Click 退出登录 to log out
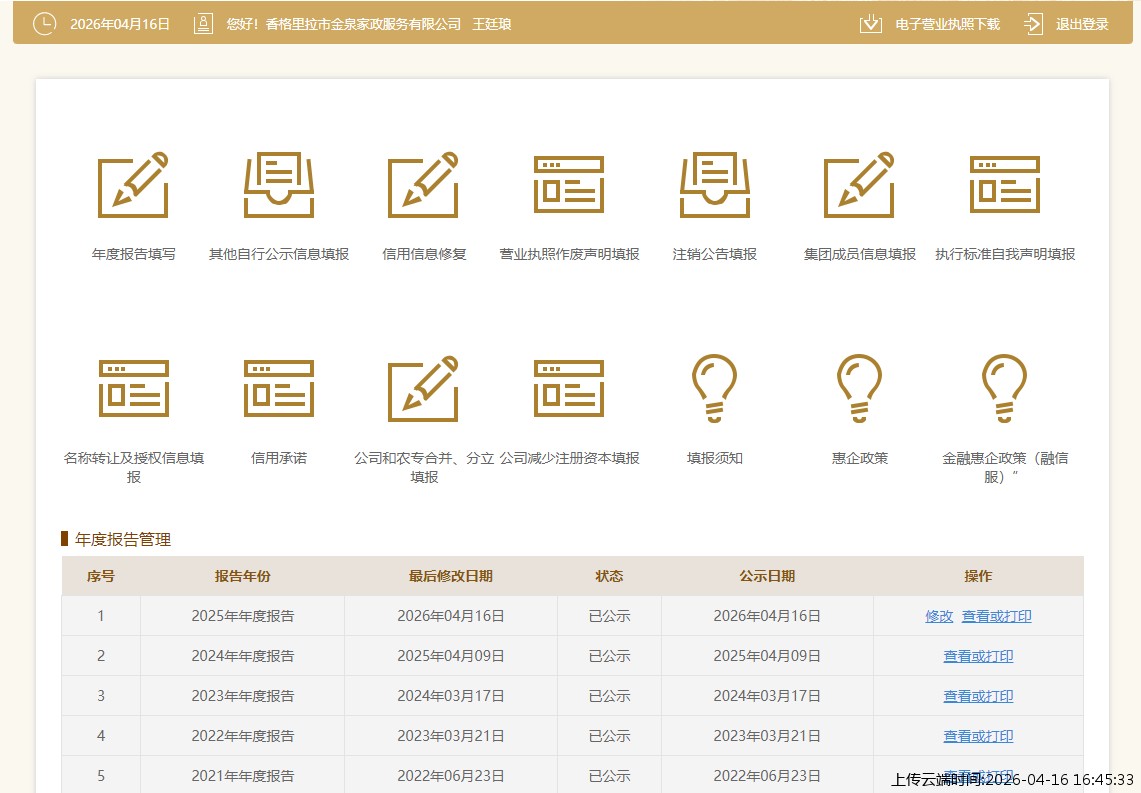The width and height of the screenshot is (1141, 793). (x=1068, y=24)
